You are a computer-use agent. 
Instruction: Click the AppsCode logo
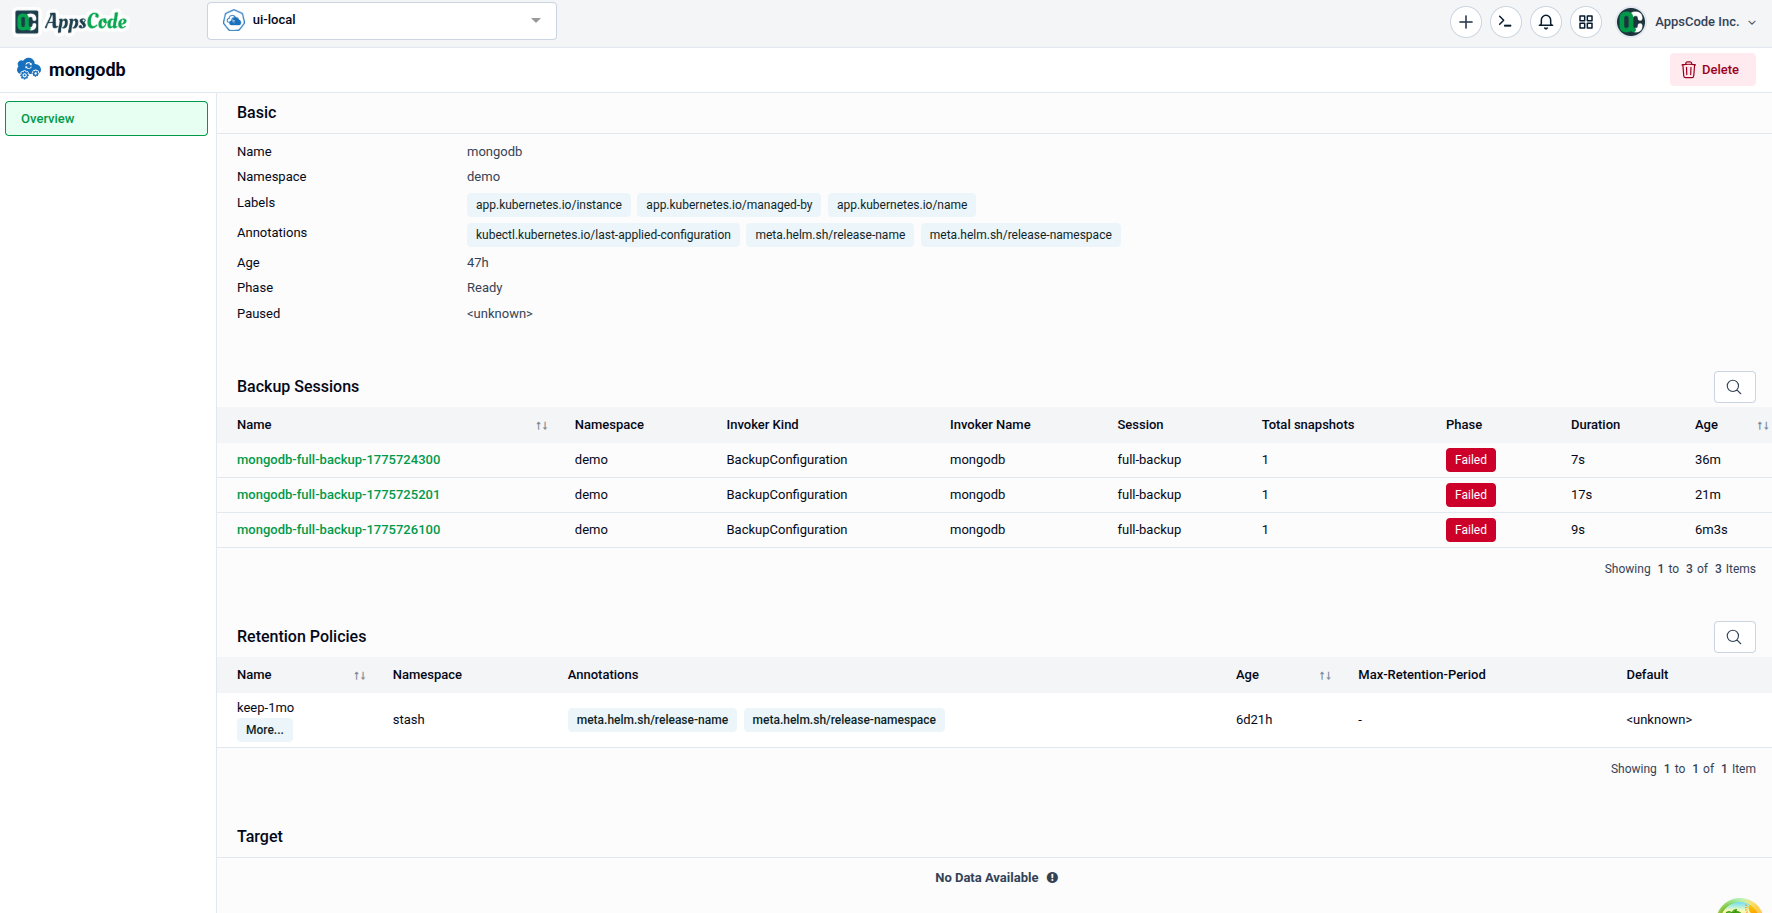(x=71, y=20)
